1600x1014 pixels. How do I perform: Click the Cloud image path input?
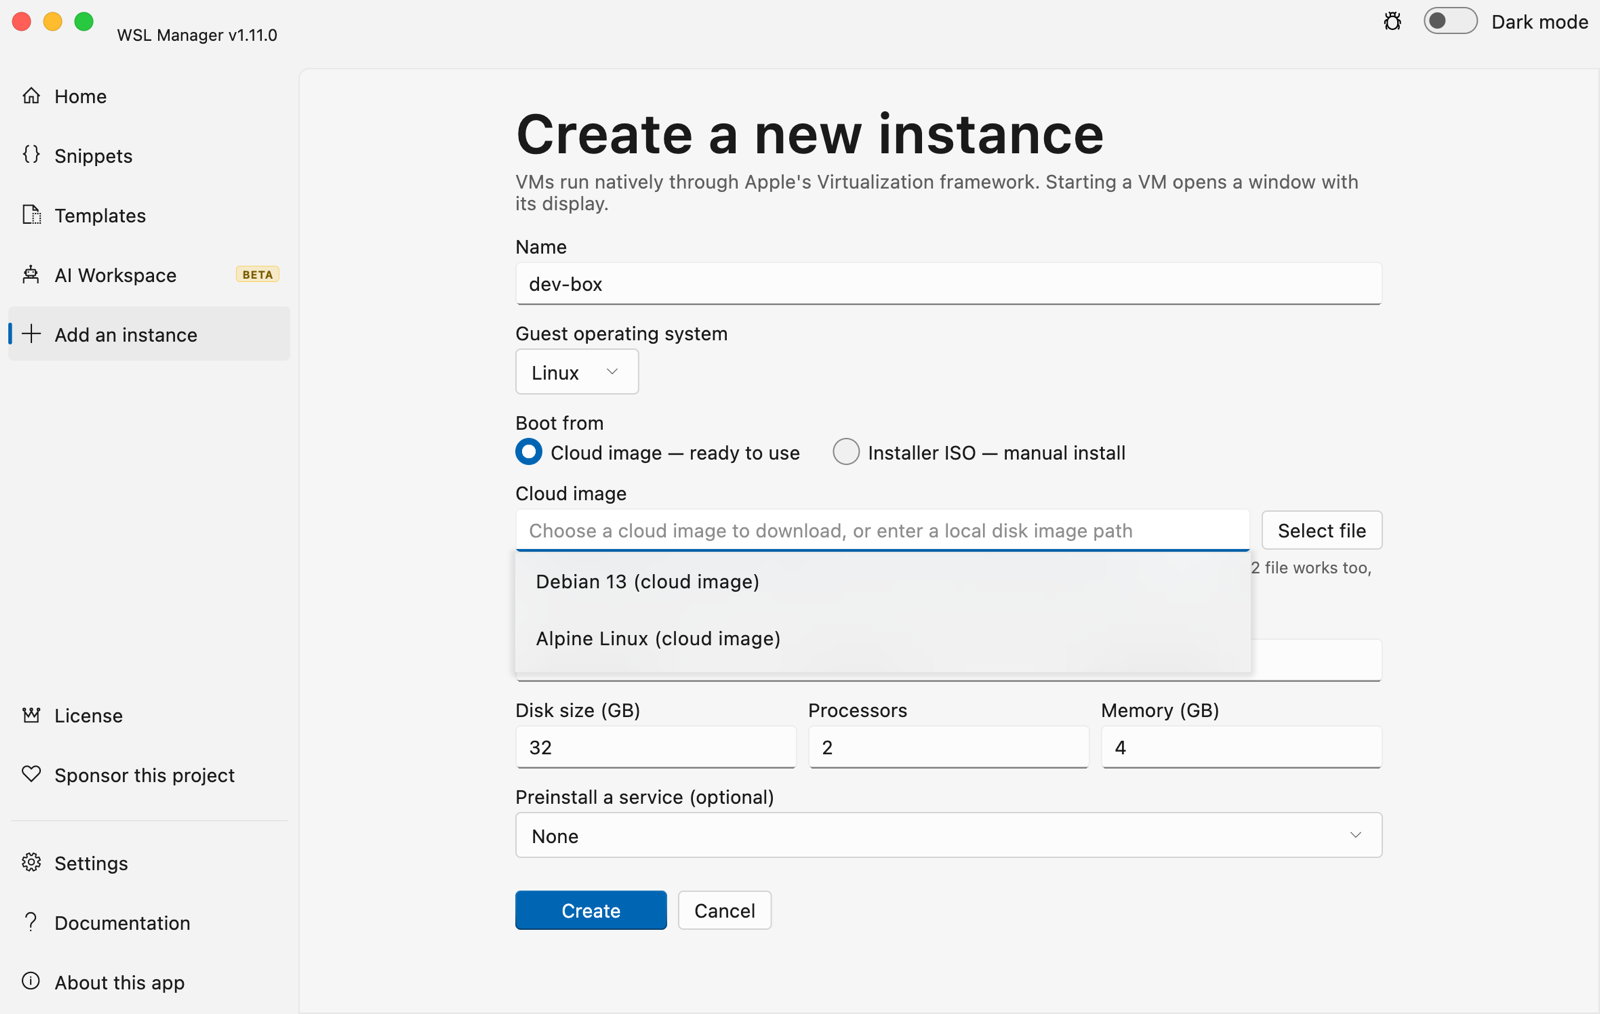[x=883, y=530]
